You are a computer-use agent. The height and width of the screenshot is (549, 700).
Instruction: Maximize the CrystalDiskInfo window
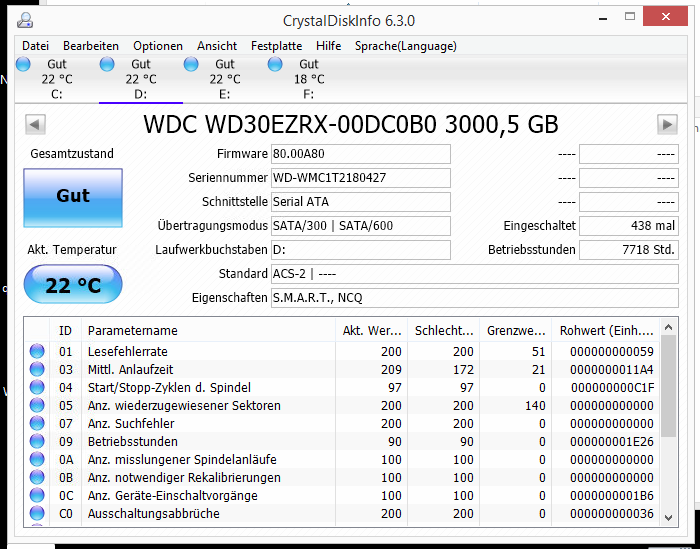pos(630,17)
